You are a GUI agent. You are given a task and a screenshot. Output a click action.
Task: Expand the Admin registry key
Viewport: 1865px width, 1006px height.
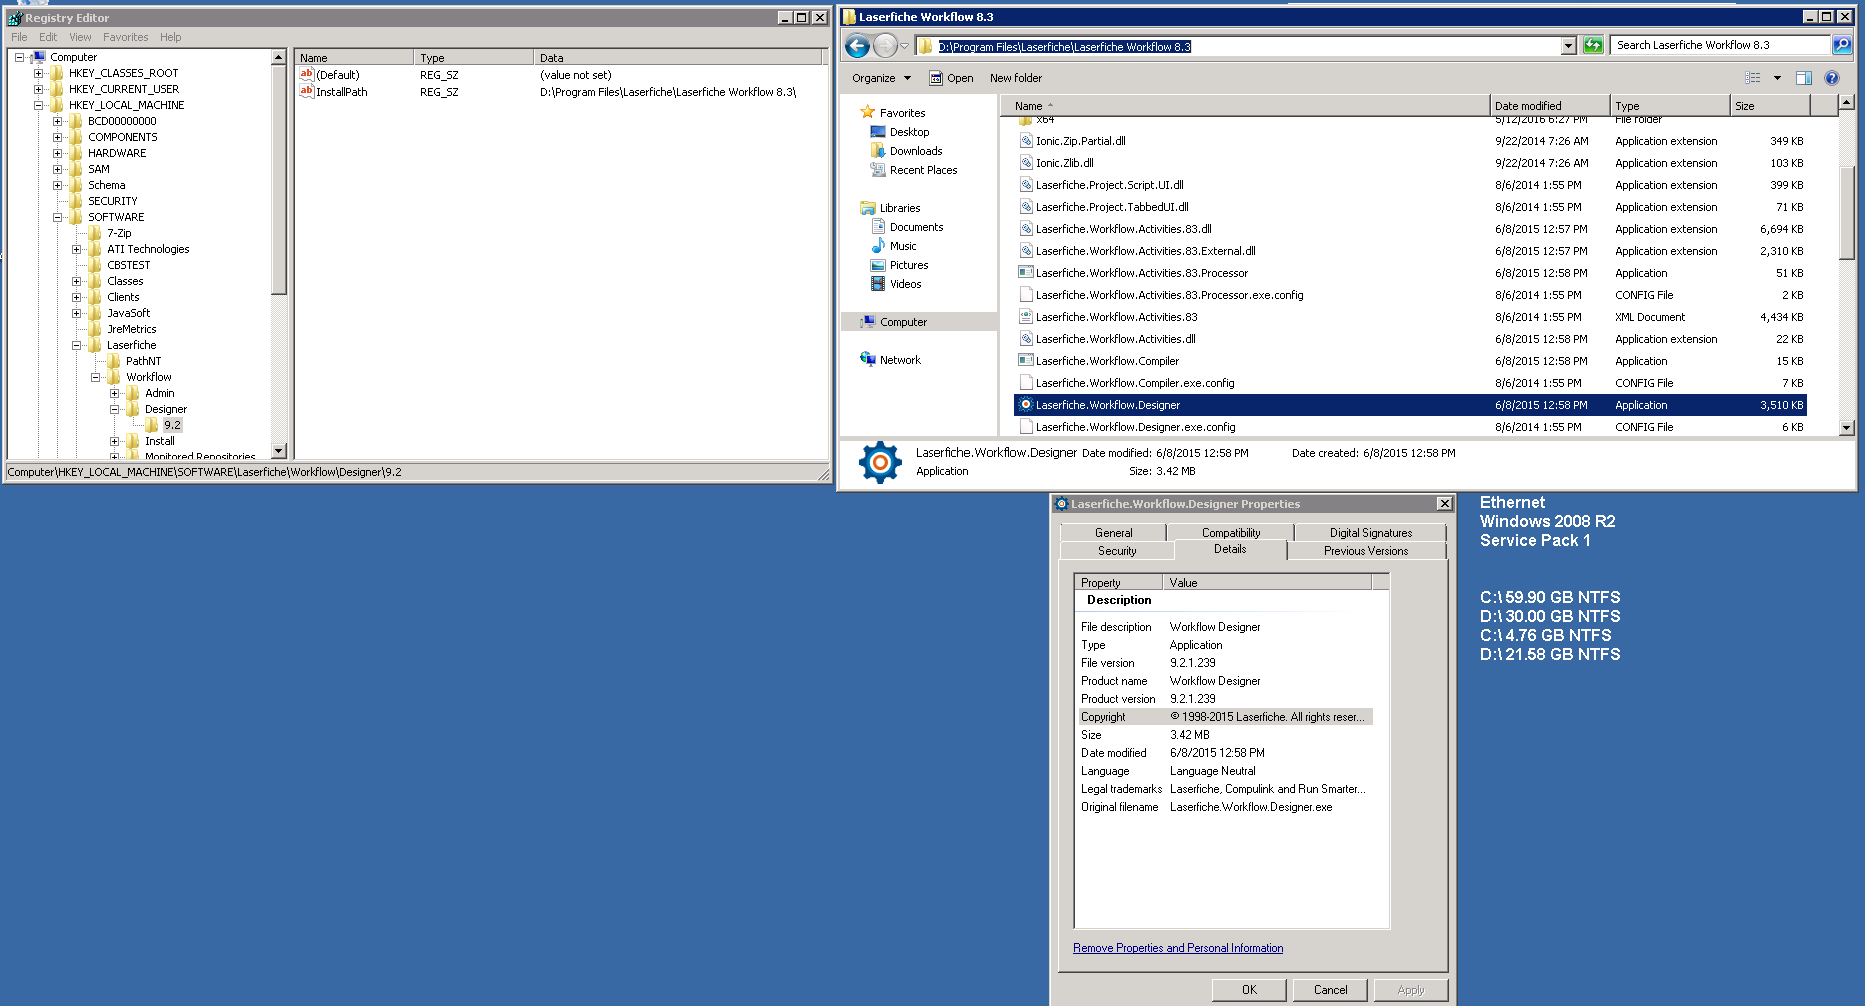(x=114, y=393)
